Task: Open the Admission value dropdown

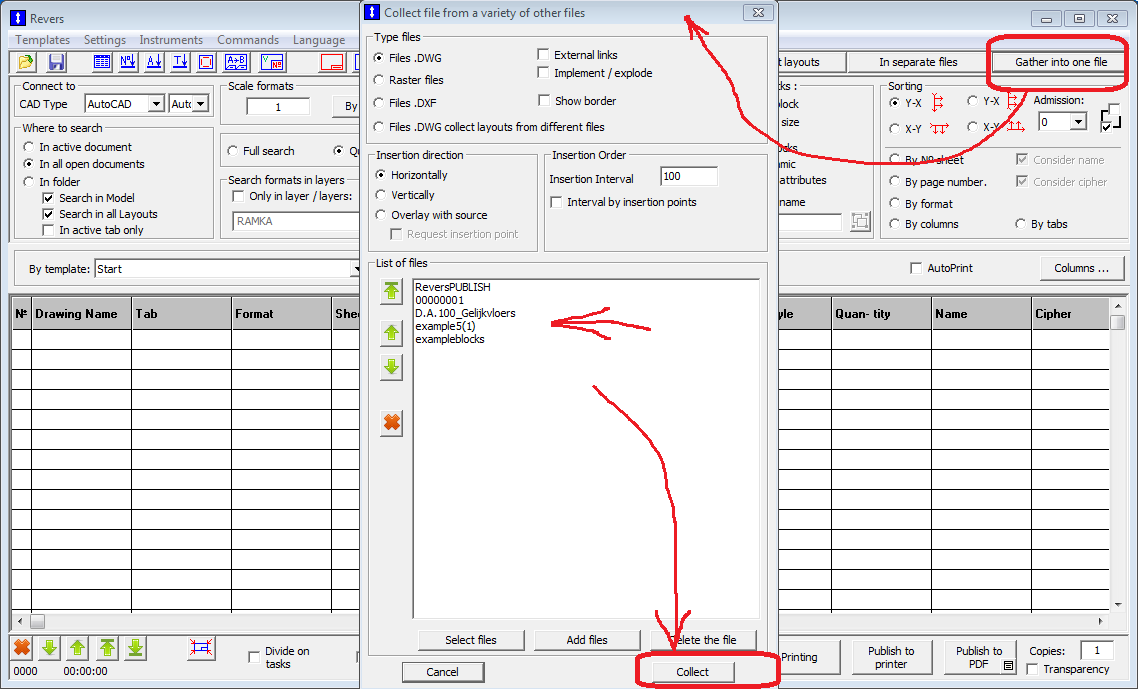Action: click(x=1076, y=121)
